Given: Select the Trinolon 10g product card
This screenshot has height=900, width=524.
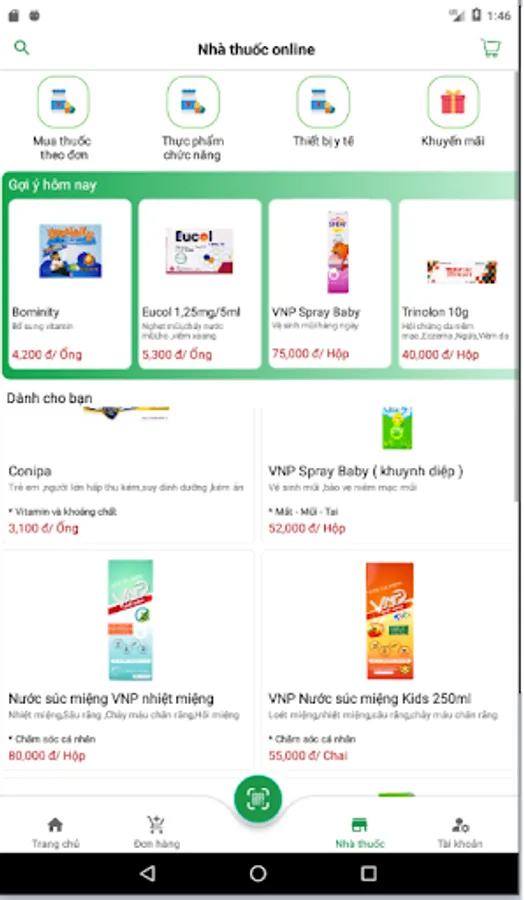Looking at the screenshot, I should tap(458, 284).
